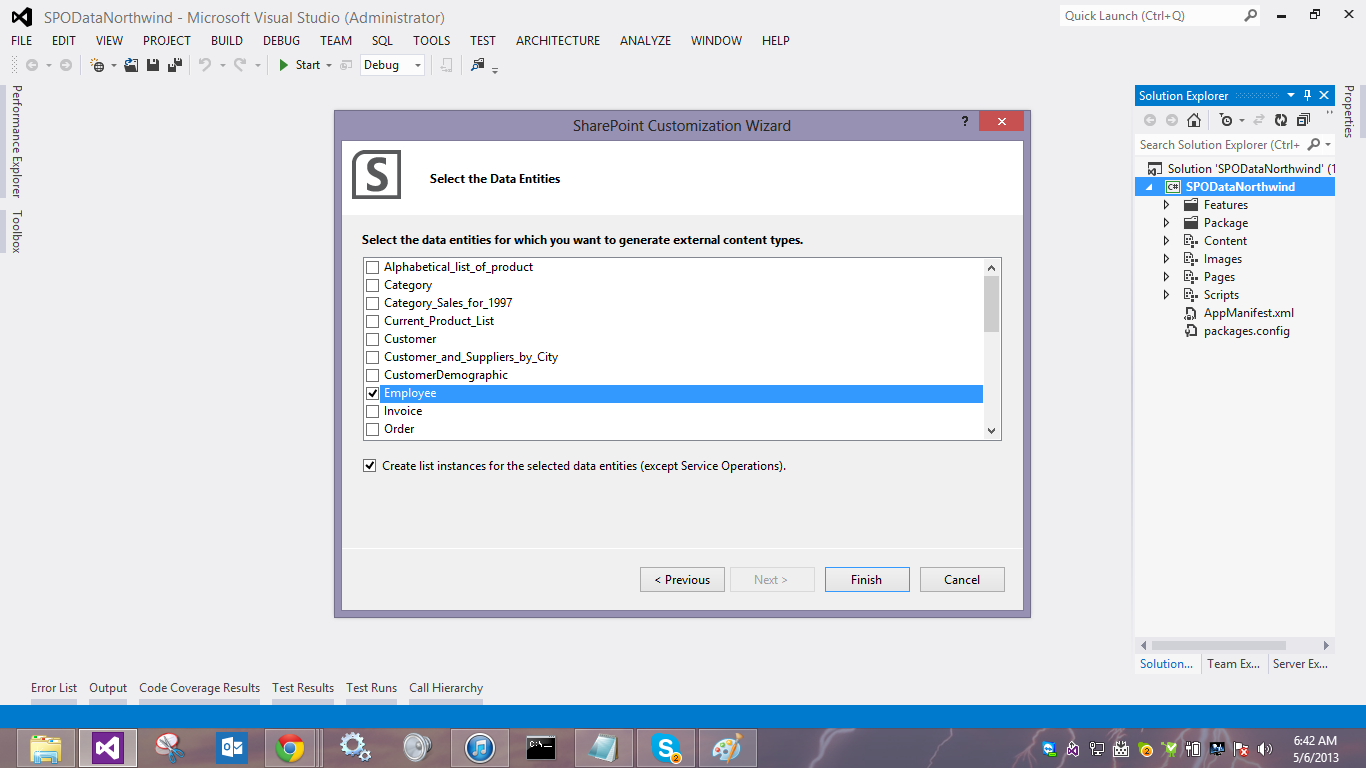Screen dimensions: 1366x768
Task: Open the Debug configuration dropdown
Action: 392,65
